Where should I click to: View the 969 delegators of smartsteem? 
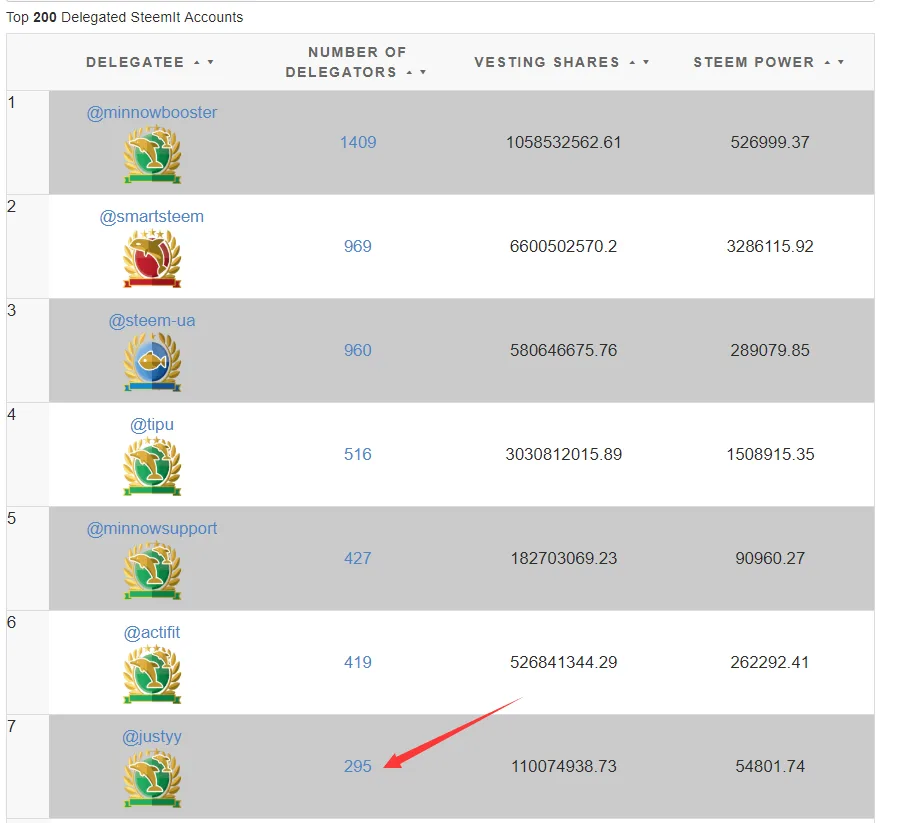click(358, 246)
